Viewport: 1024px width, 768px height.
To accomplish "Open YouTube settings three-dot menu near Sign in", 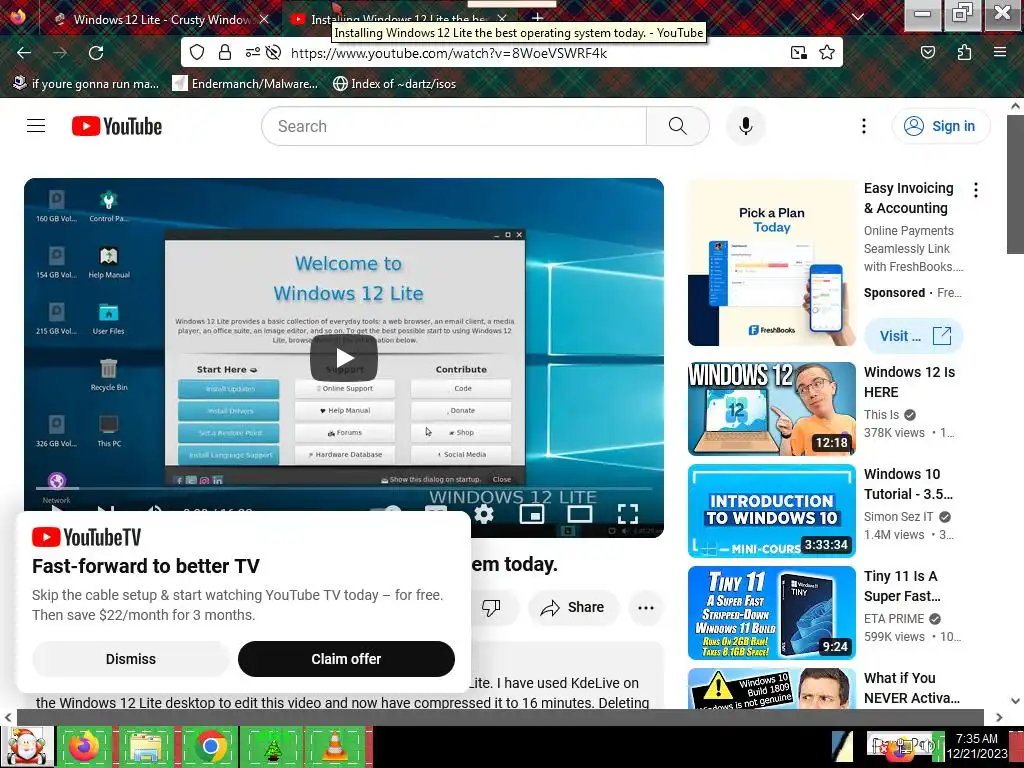I will (x=863, y=126).
